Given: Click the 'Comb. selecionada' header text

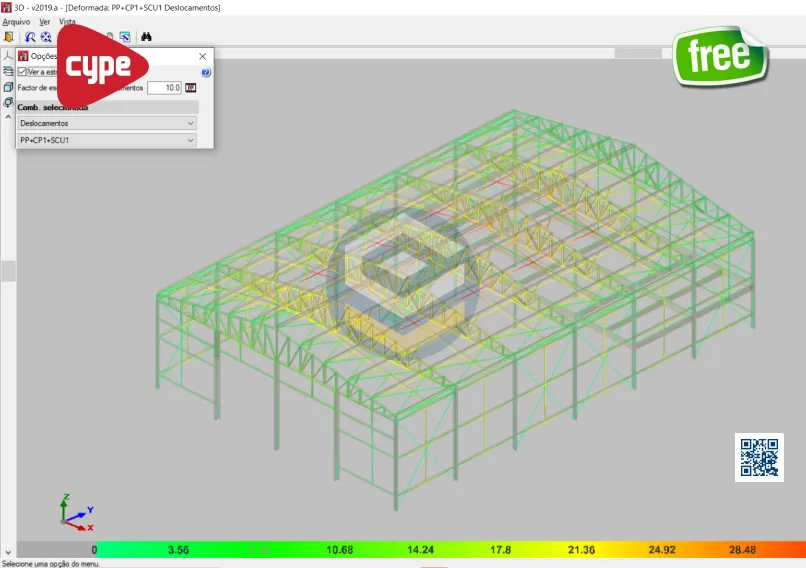Looking at the screenshot, I should 53,107.
